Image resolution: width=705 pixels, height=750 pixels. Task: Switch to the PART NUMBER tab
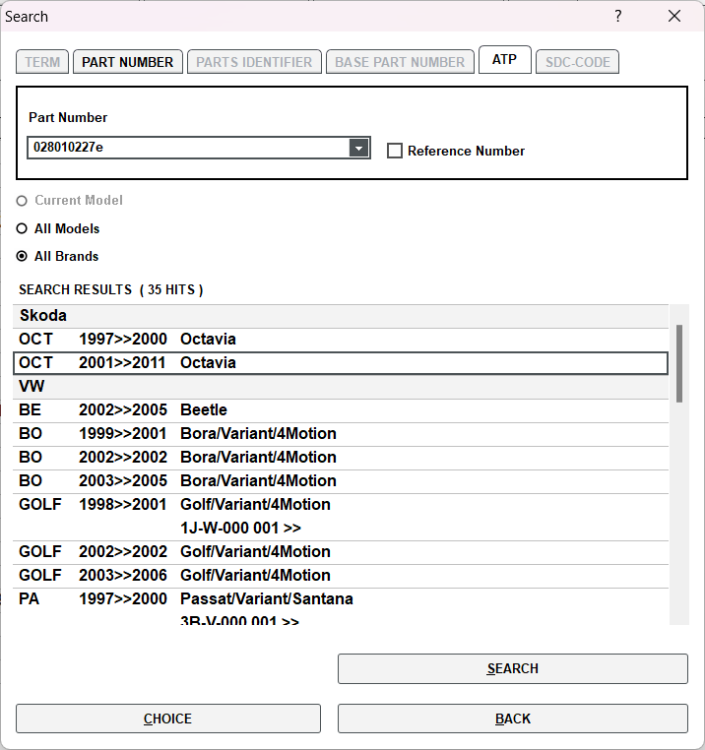pyautogui.click(x=128, y=62)
